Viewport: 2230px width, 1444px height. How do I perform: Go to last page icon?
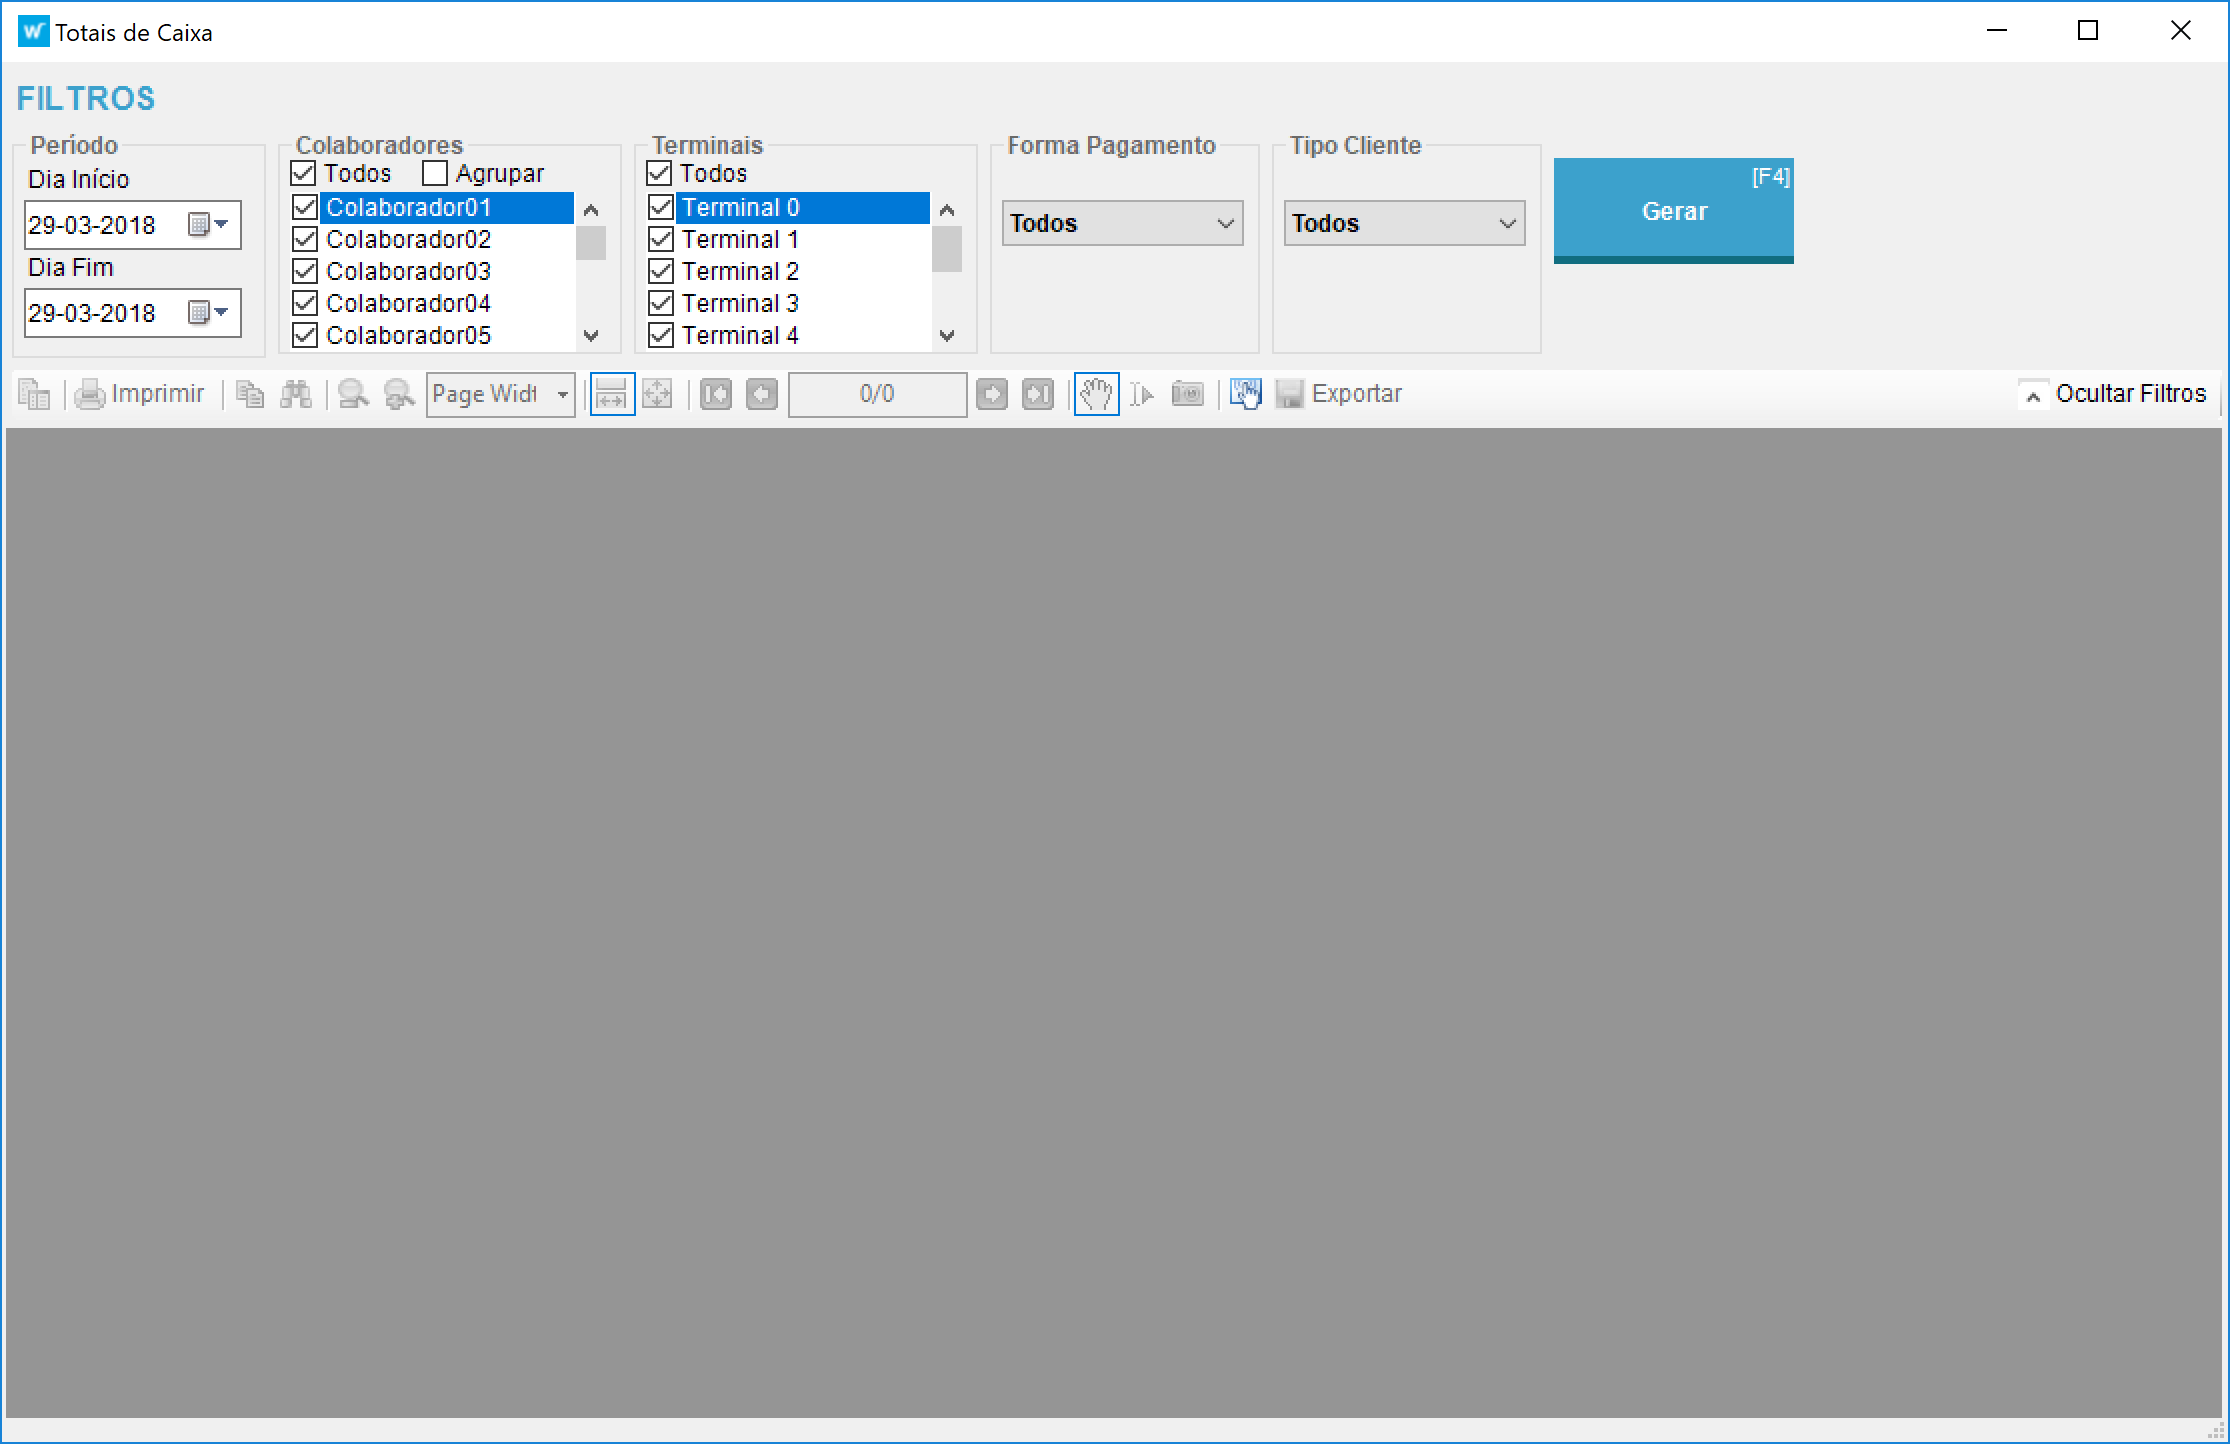[x=1037, y=394]
